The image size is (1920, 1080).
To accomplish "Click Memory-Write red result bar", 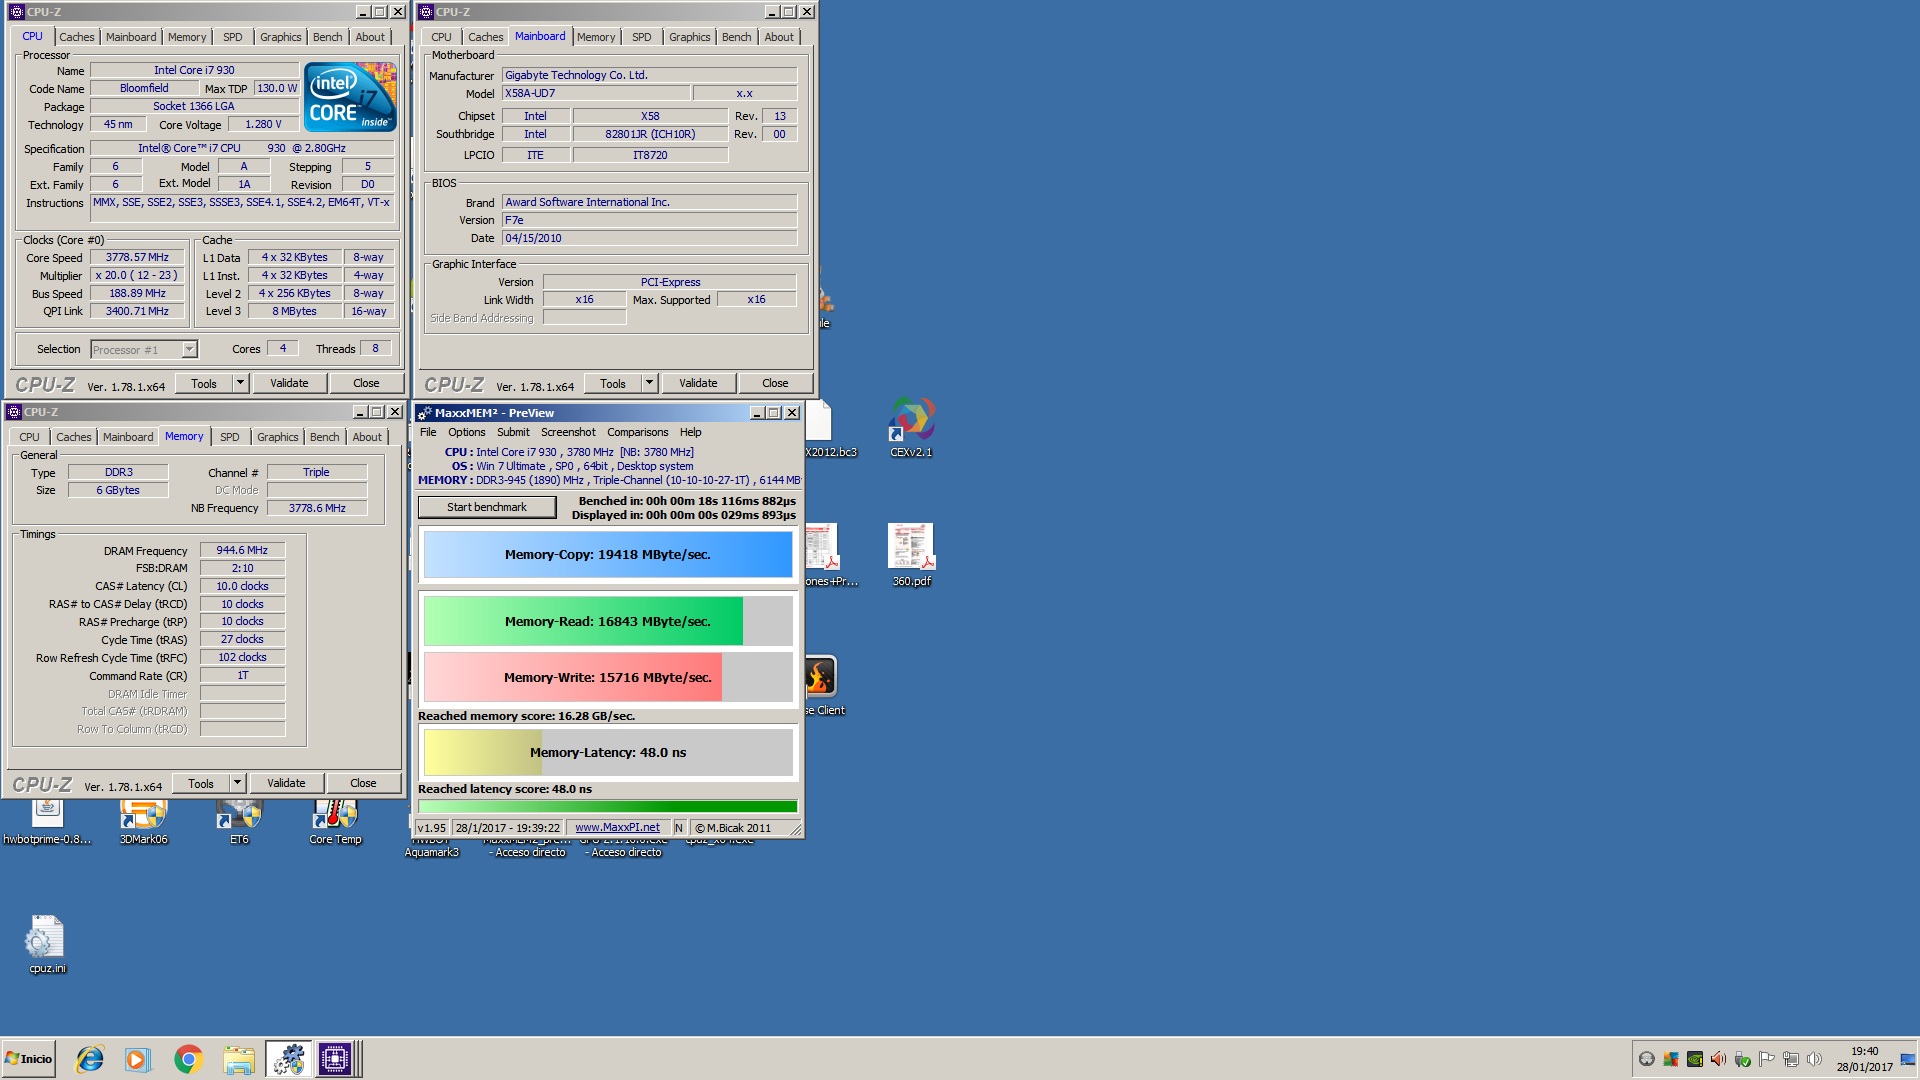I will click(x=608, y=677).
